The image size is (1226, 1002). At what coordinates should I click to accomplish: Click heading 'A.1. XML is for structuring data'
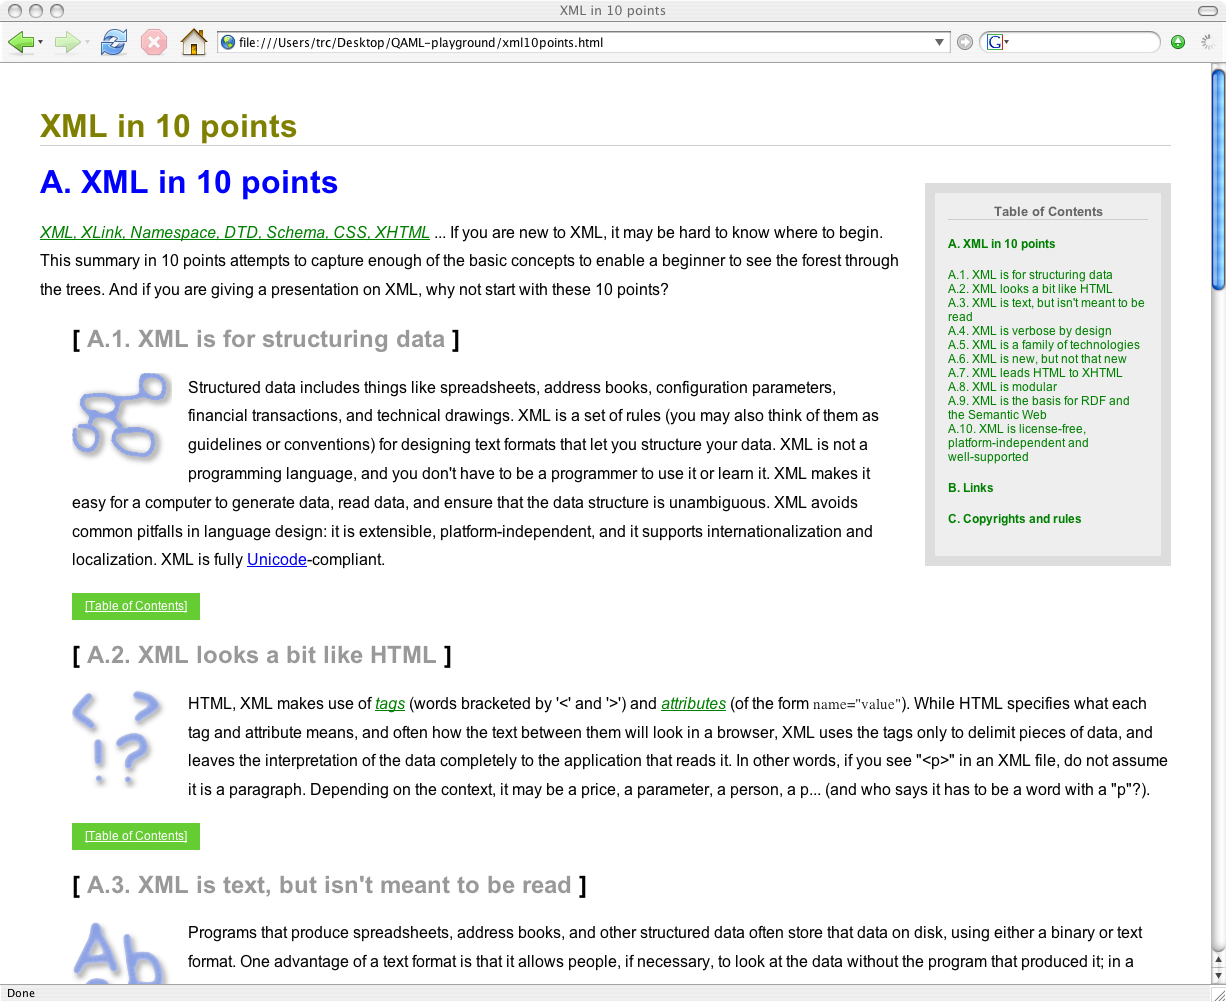pos(266,339)
